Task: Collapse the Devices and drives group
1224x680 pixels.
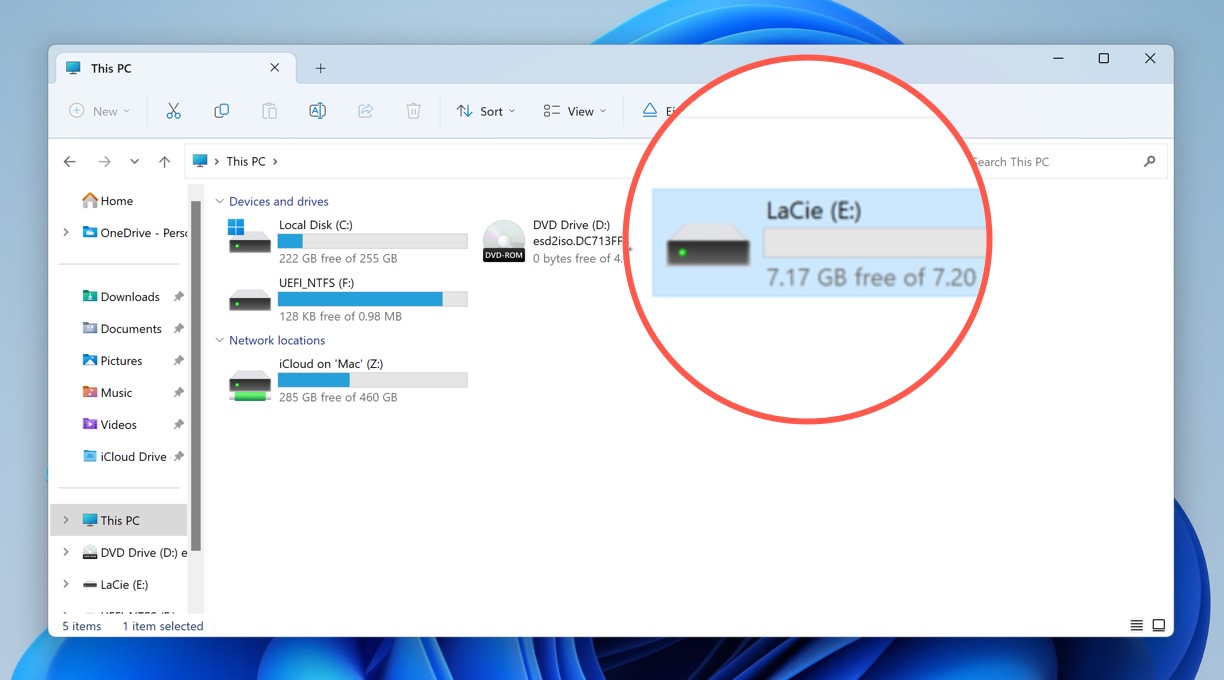Action: coord(220,201)
